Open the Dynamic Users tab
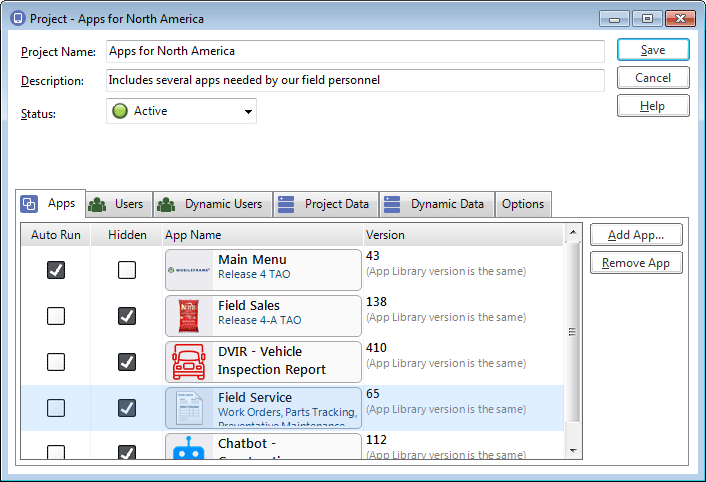 point(213,204)
